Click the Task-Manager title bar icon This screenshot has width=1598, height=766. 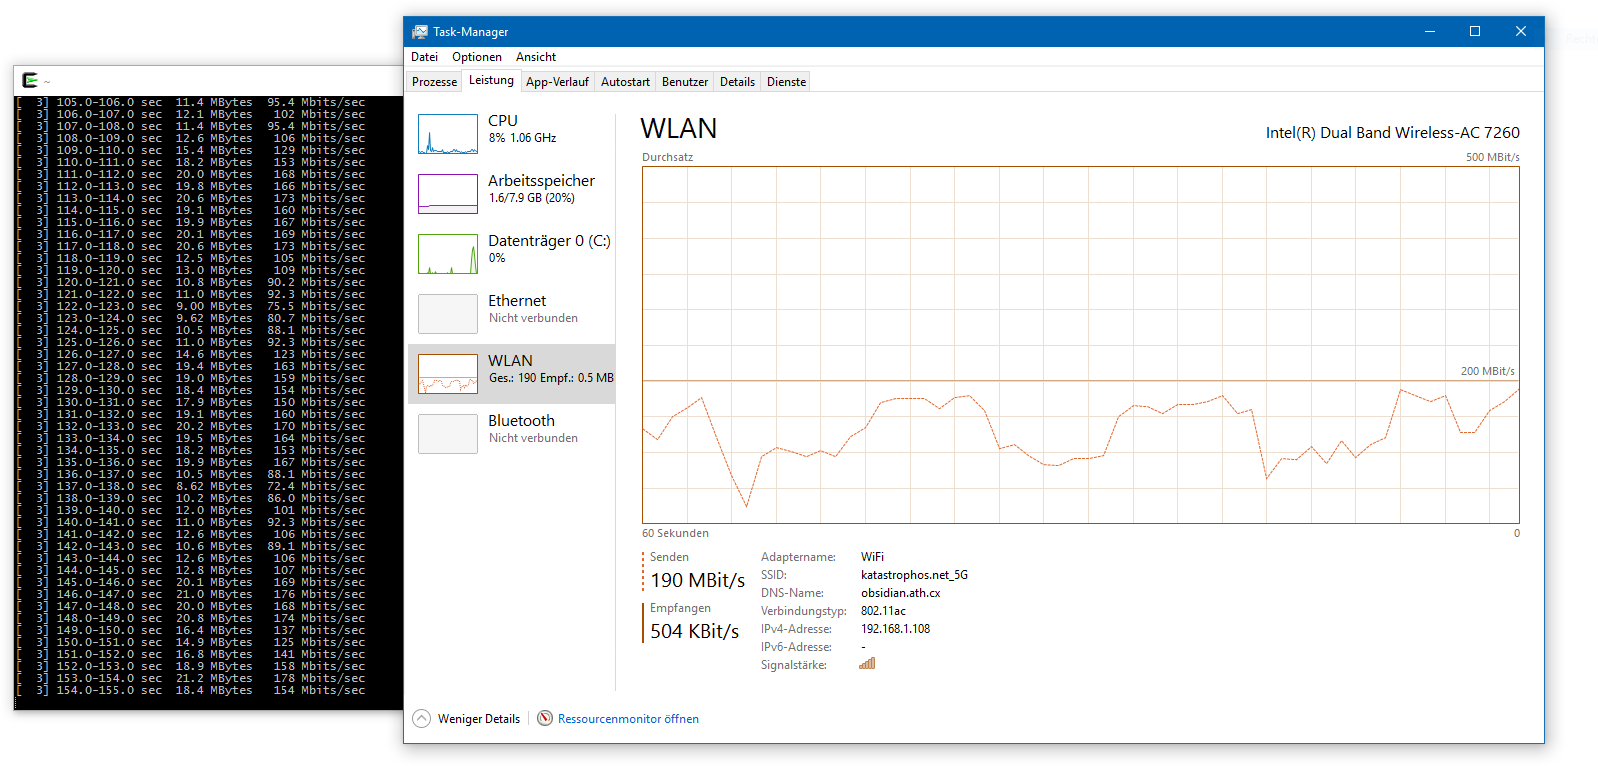(x=420, y=32)
